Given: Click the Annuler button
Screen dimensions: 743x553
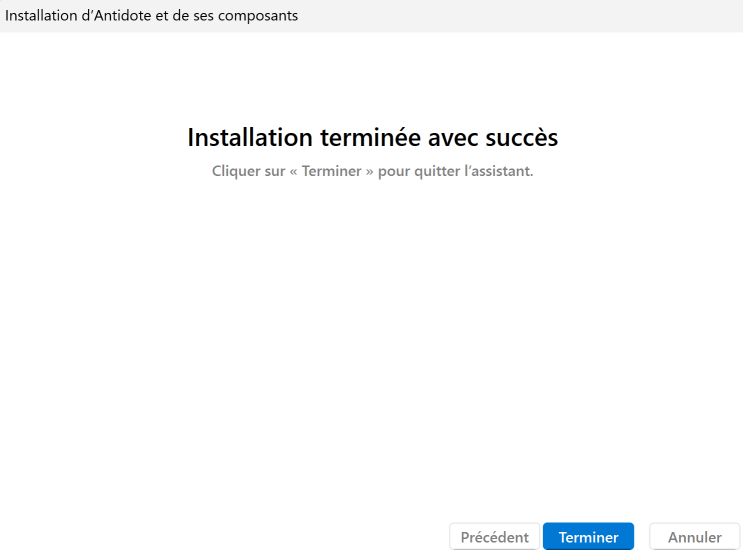Looking at the screenshot, I should click(694, 537).
